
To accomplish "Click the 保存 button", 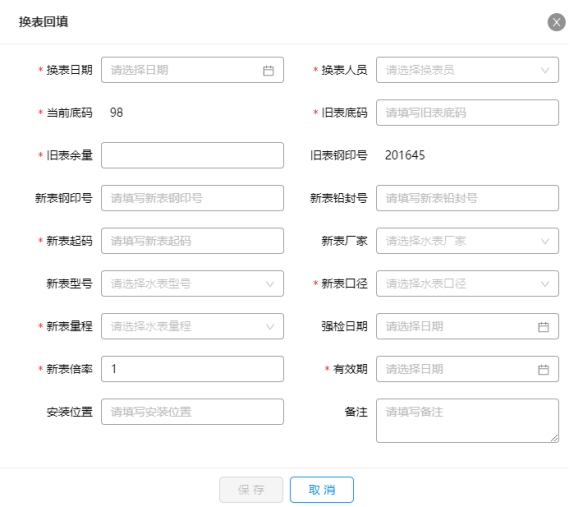I will tap(251, 490).
